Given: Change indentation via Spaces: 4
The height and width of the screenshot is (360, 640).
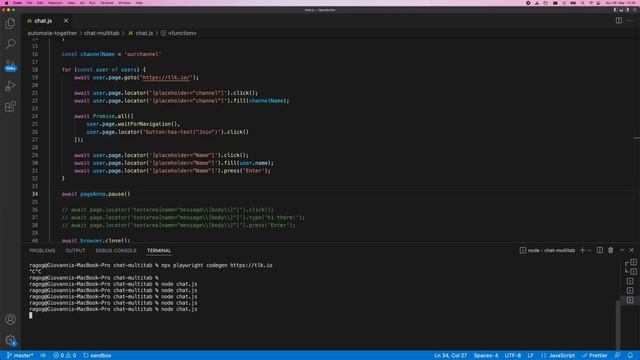Looking at the screenshot, I should [486, 356].
